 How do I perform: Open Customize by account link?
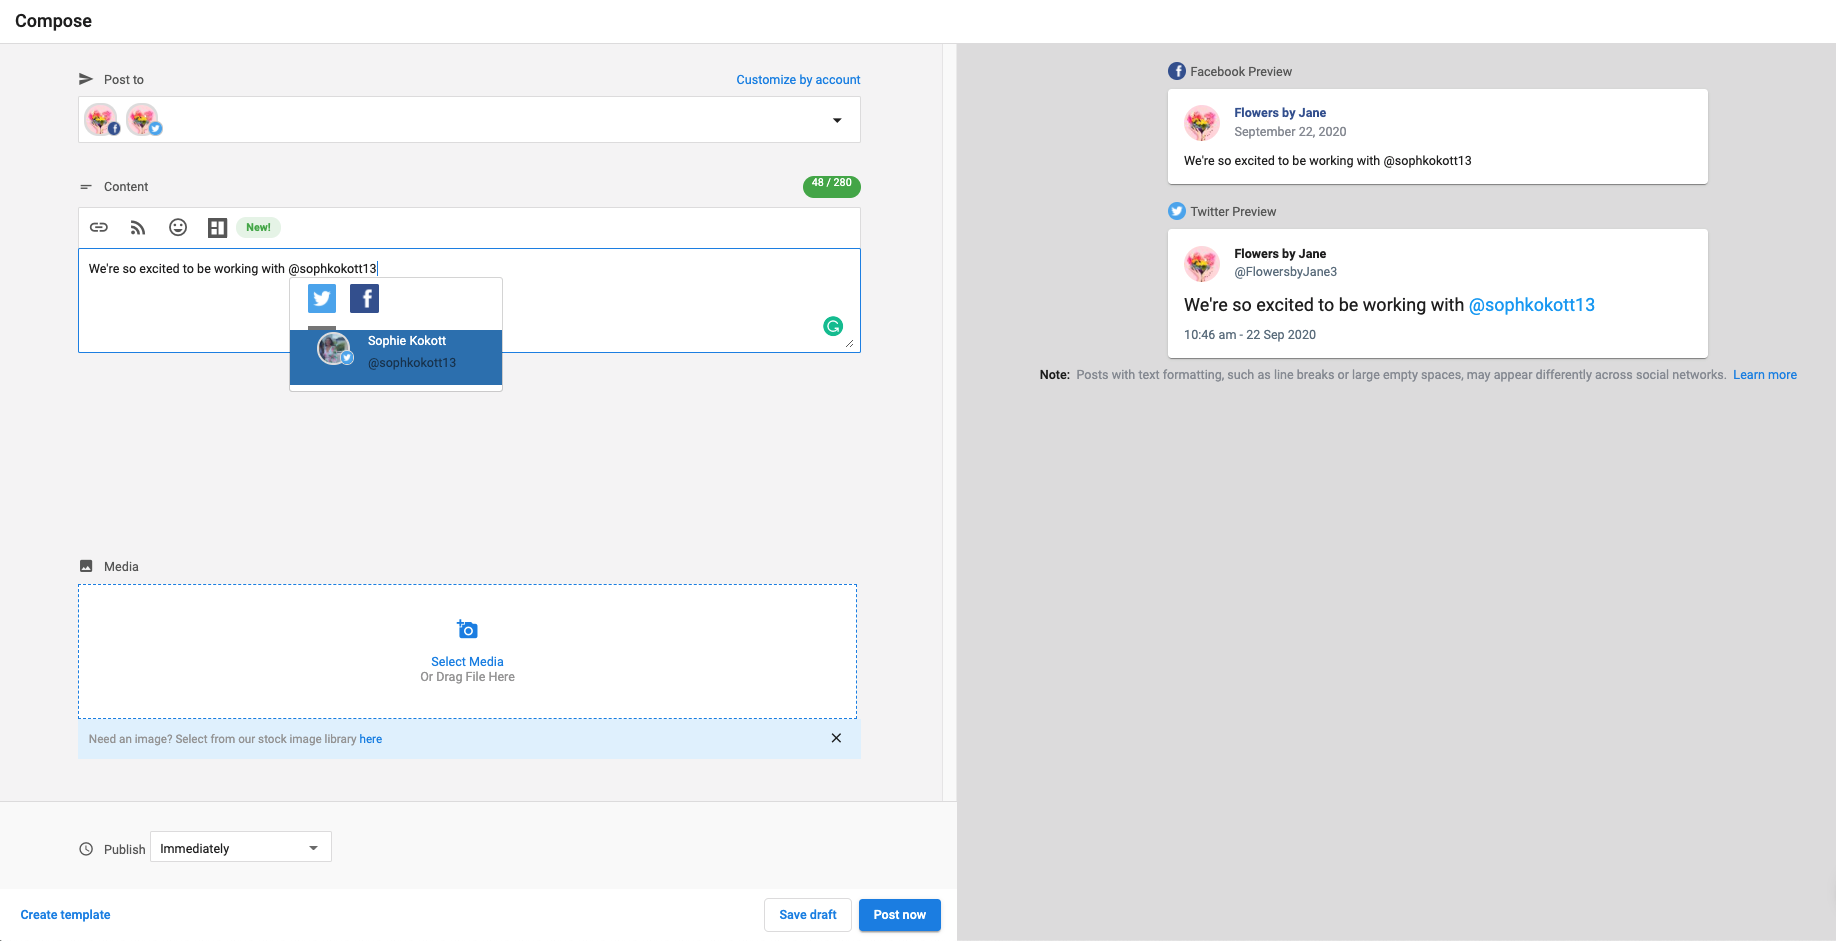pyautogui.click(x=798, y=80)
